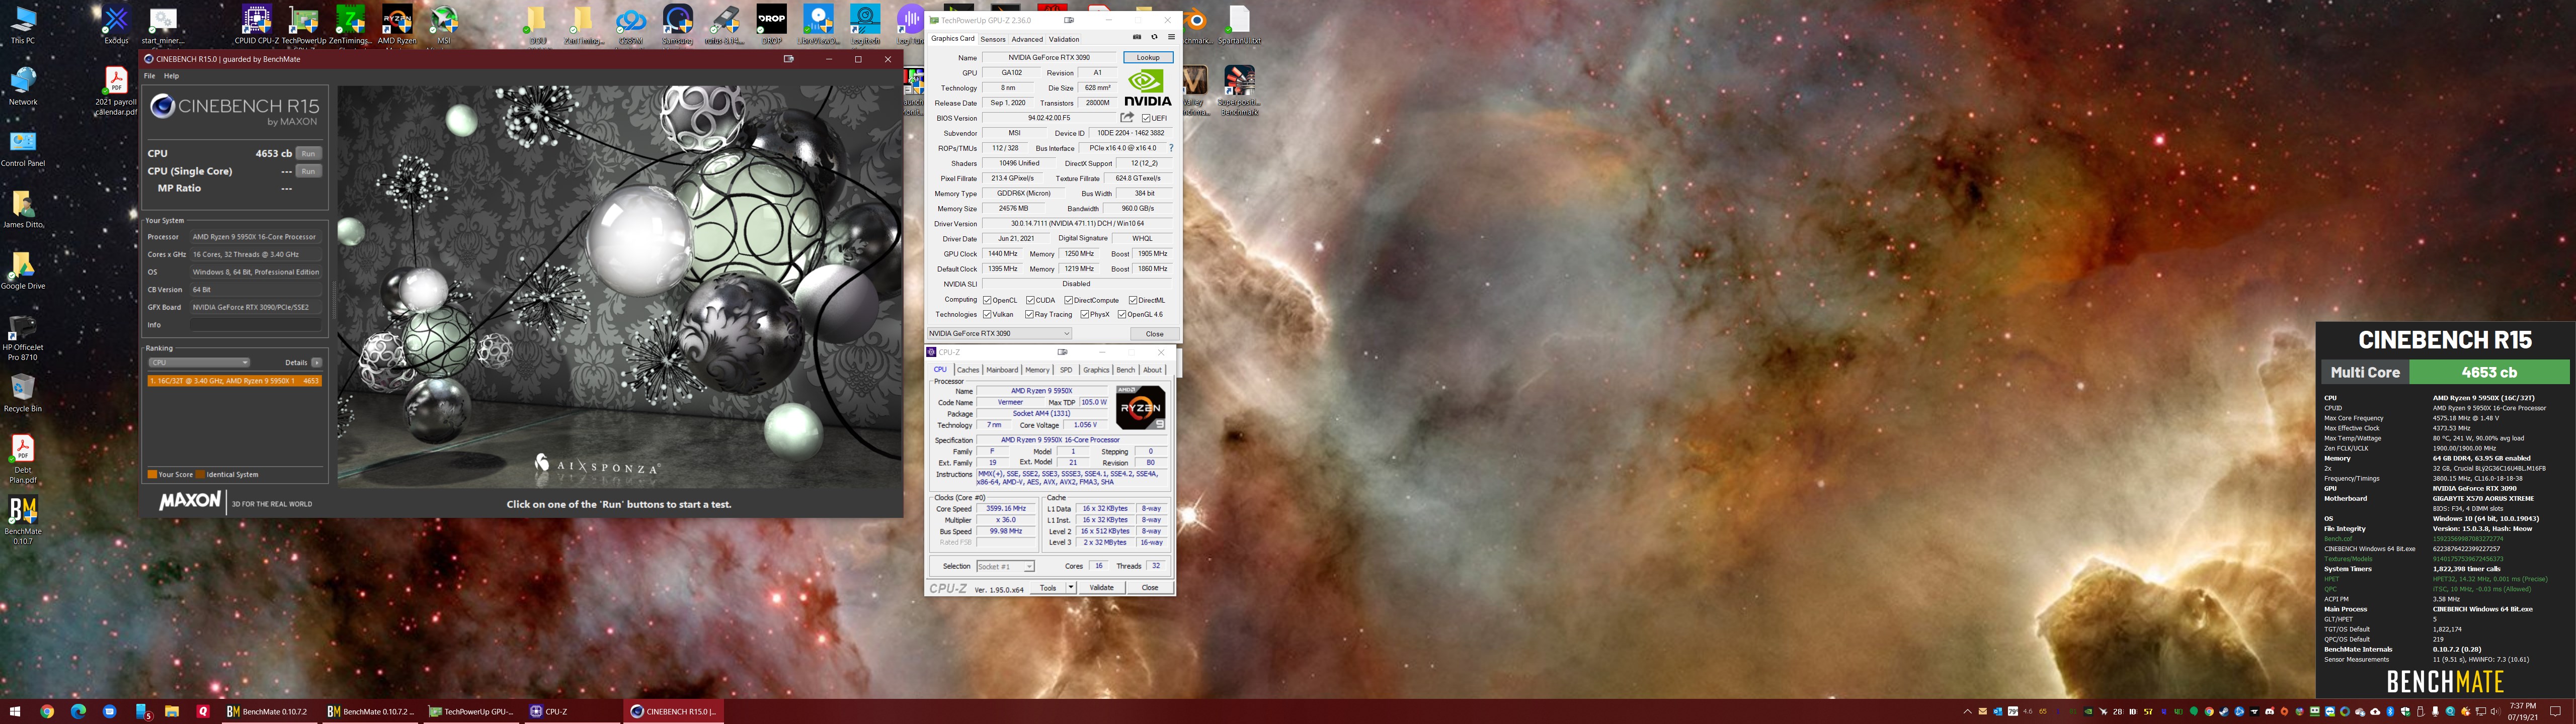The width and height of the screenshot is (2576, 724).
Task: Run the CPU (Single Core) test
Action: tap(309, 171)
